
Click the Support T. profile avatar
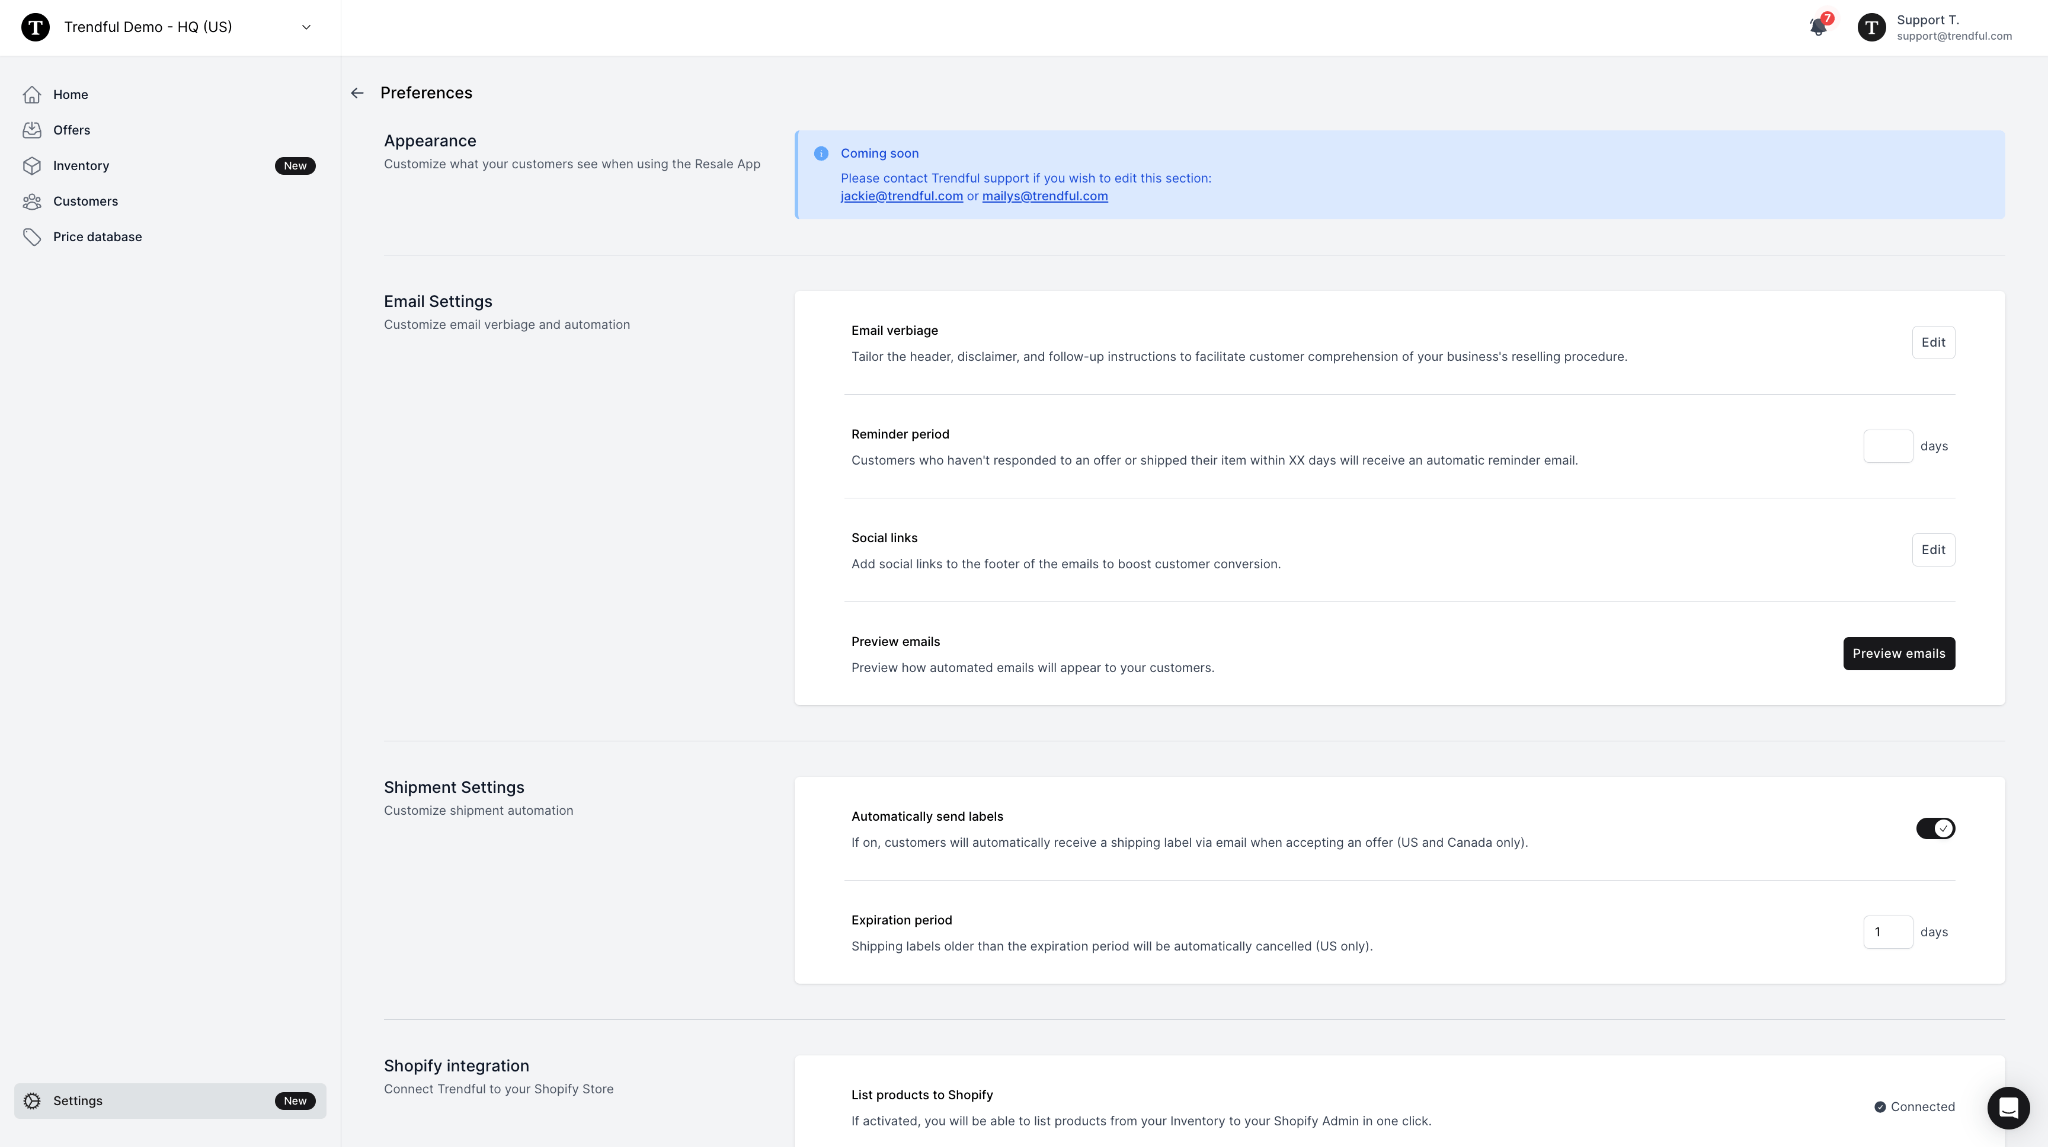click(x=1871, y=27)
